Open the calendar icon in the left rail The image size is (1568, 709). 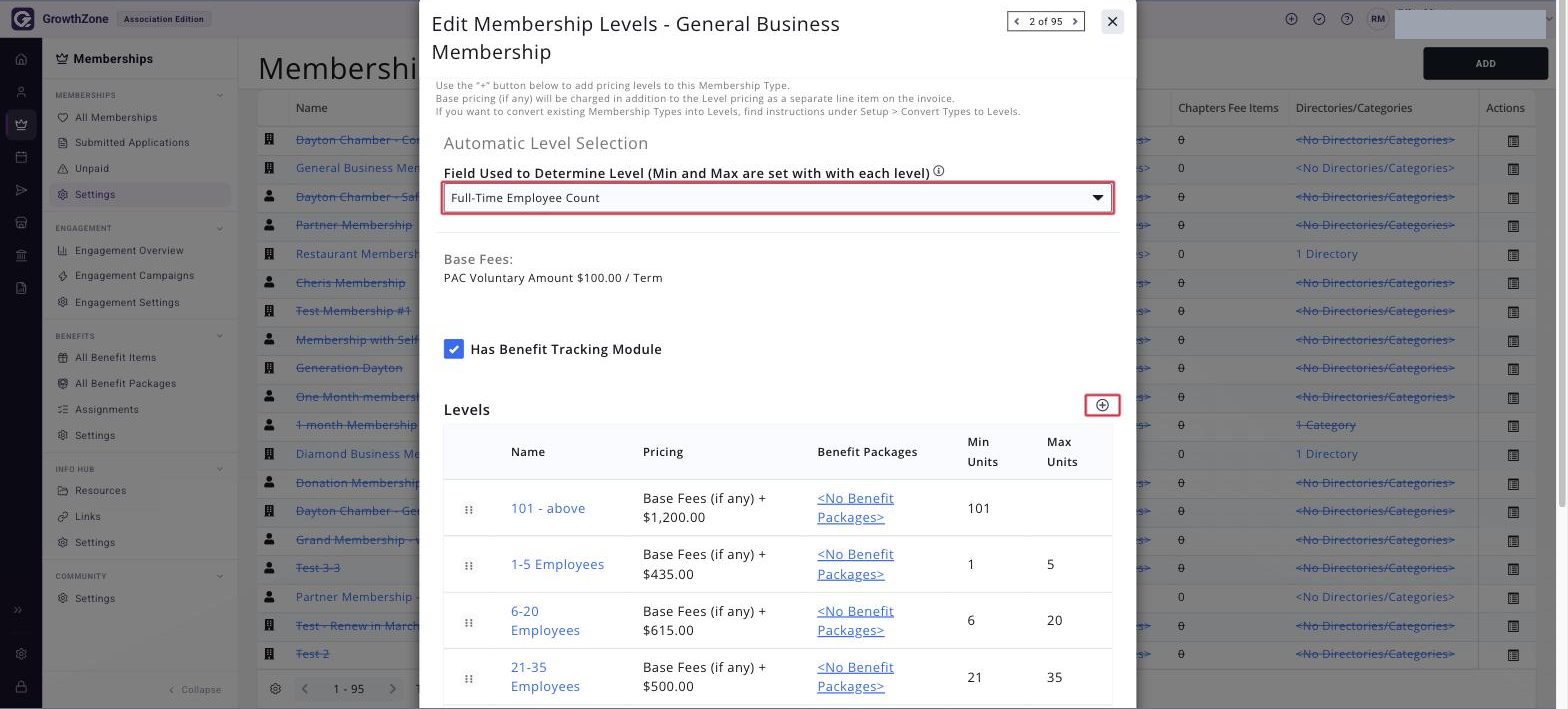(x=21, y=157)
